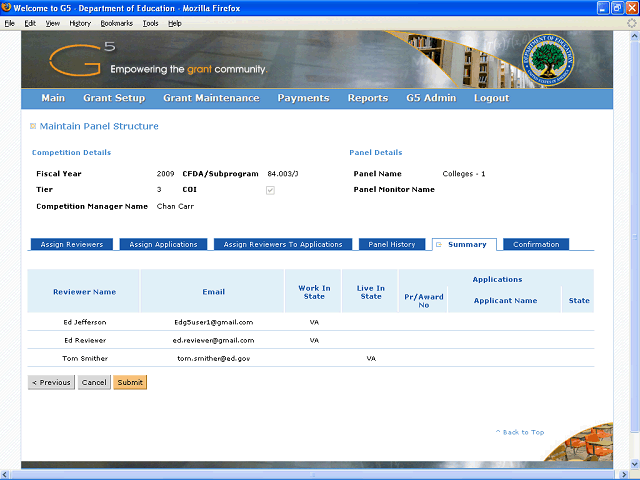Switch to Assign Applications tab
This screenshot has width=640, height=480.
pyautogui.click(x=163, y=244)
